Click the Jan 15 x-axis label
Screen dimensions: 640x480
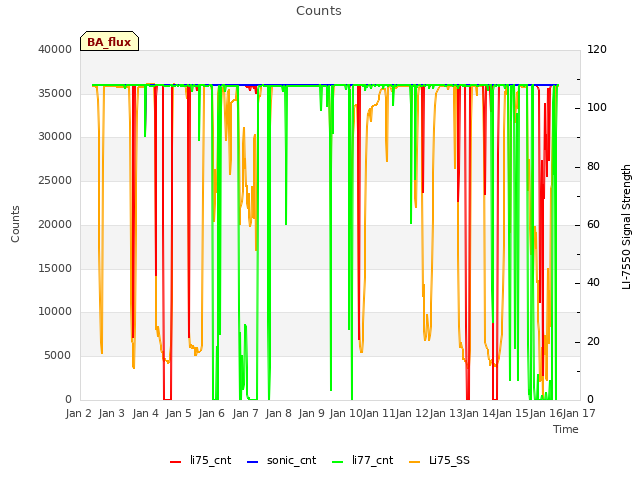click(x=512, y=413)
